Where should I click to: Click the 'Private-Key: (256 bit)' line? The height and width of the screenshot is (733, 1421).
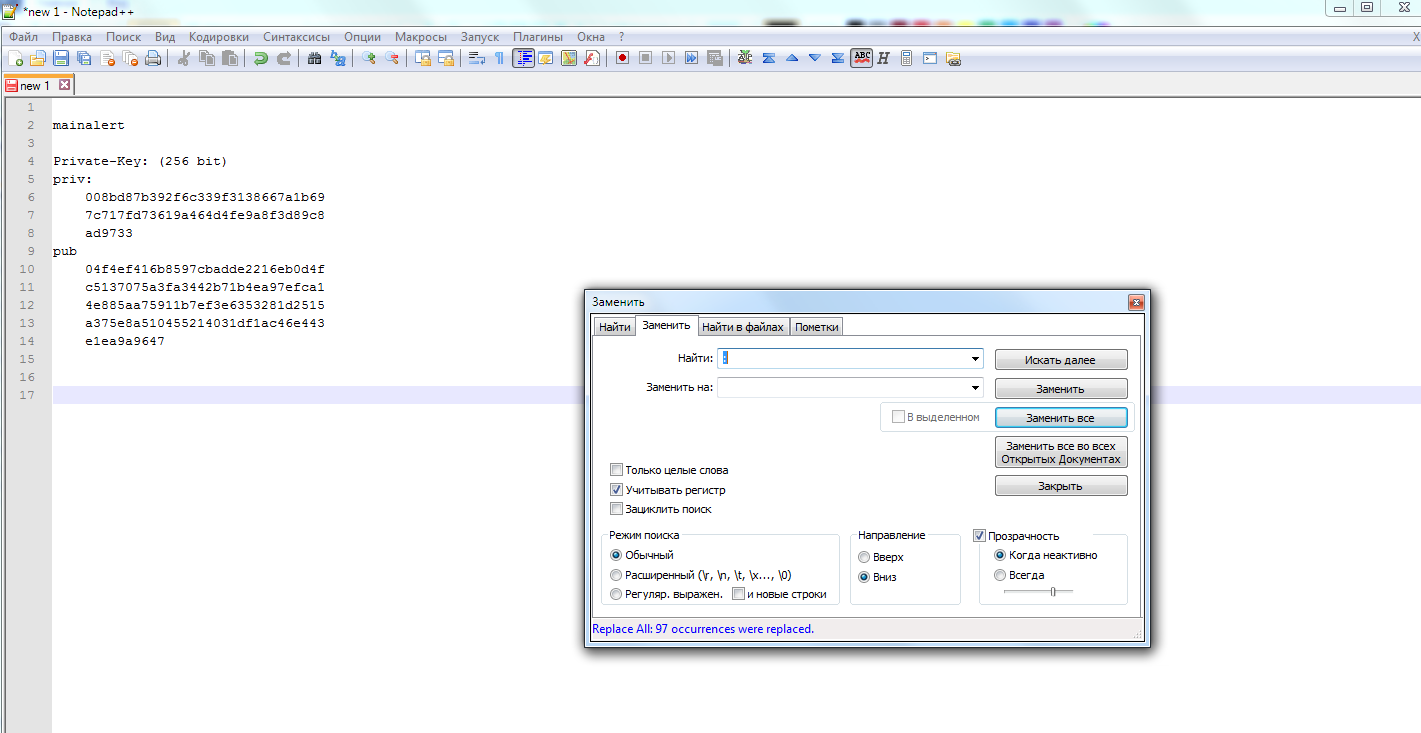point(140,161)
